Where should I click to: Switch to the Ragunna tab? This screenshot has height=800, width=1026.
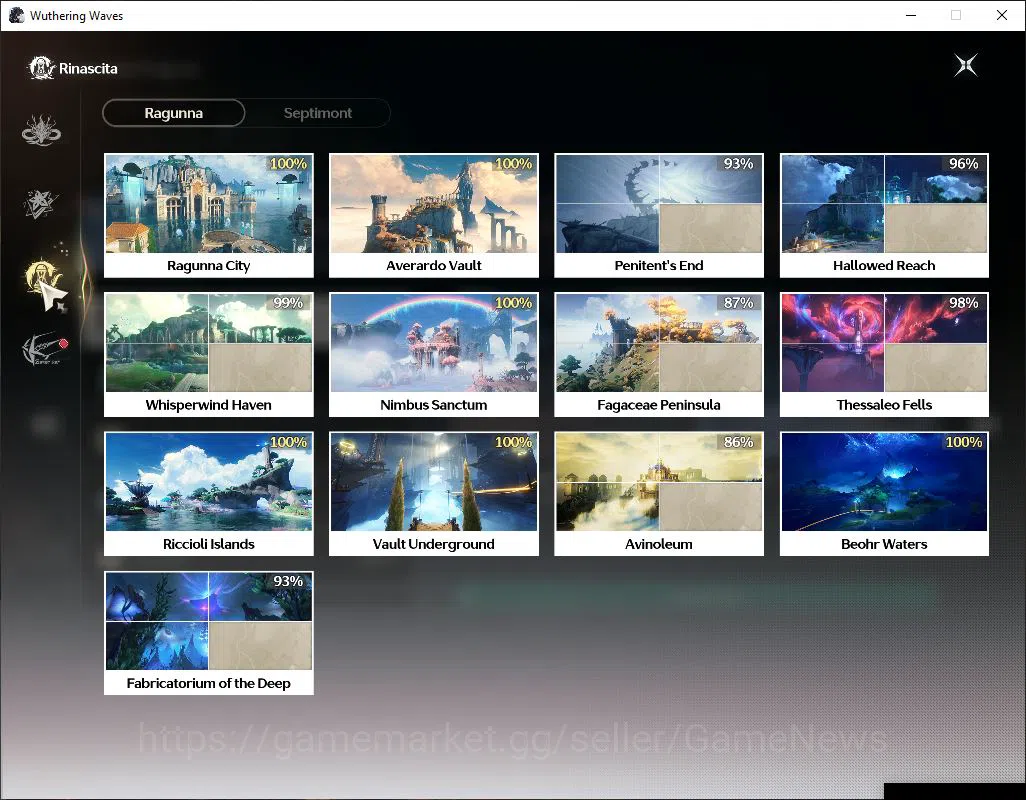coord(173,113)
